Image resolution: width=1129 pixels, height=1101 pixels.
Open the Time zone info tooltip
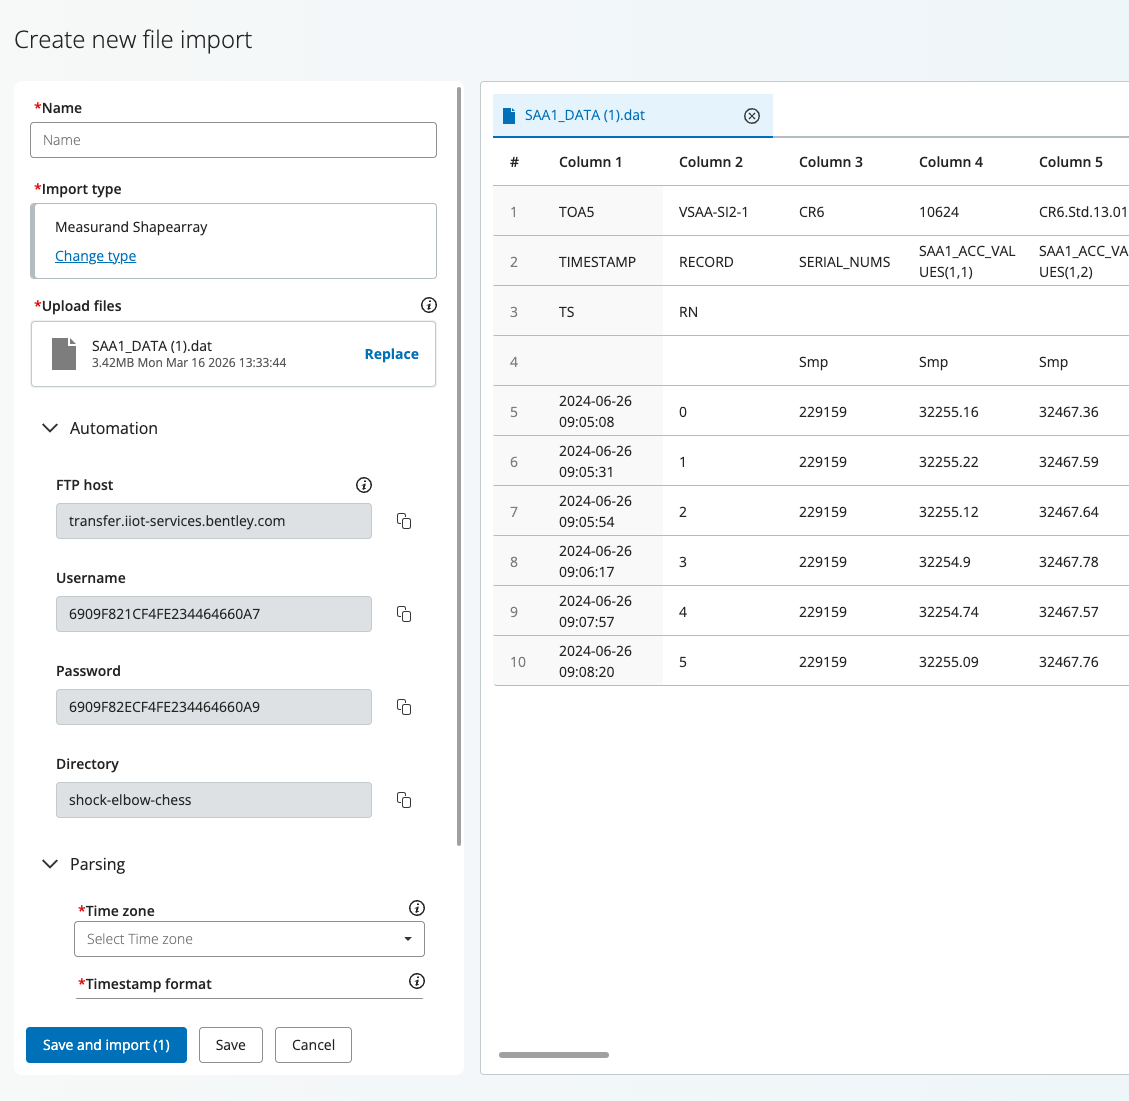(x=417, y=908)
